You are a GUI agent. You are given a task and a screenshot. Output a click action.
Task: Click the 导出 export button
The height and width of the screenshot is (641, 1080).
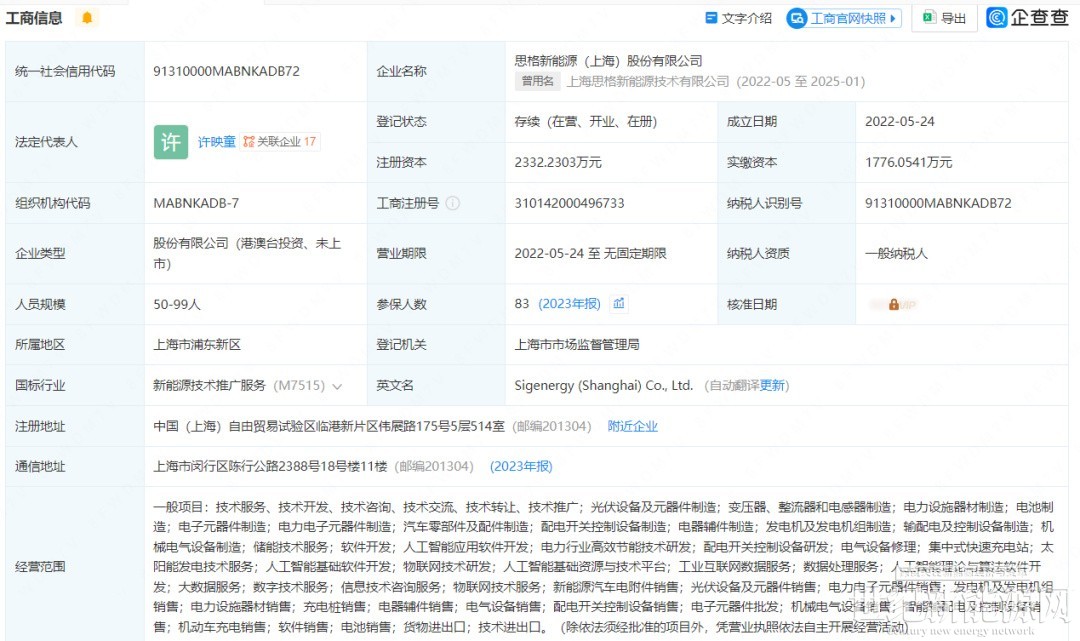(945, 18)
